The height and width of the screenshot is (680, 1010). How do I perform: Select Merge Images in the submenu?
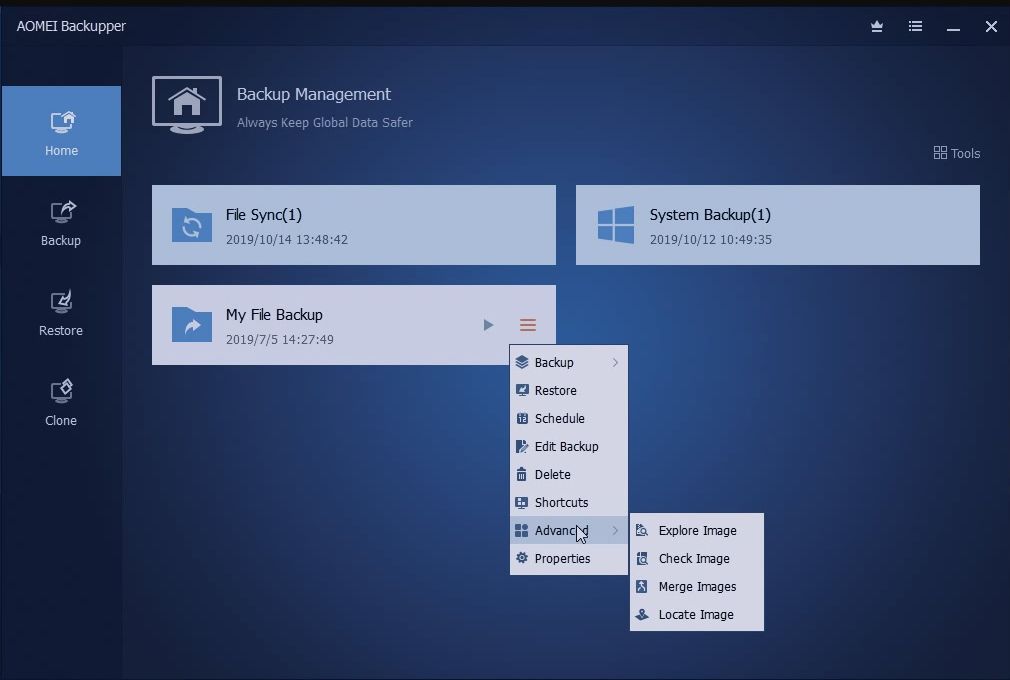(x=697, y=587)
